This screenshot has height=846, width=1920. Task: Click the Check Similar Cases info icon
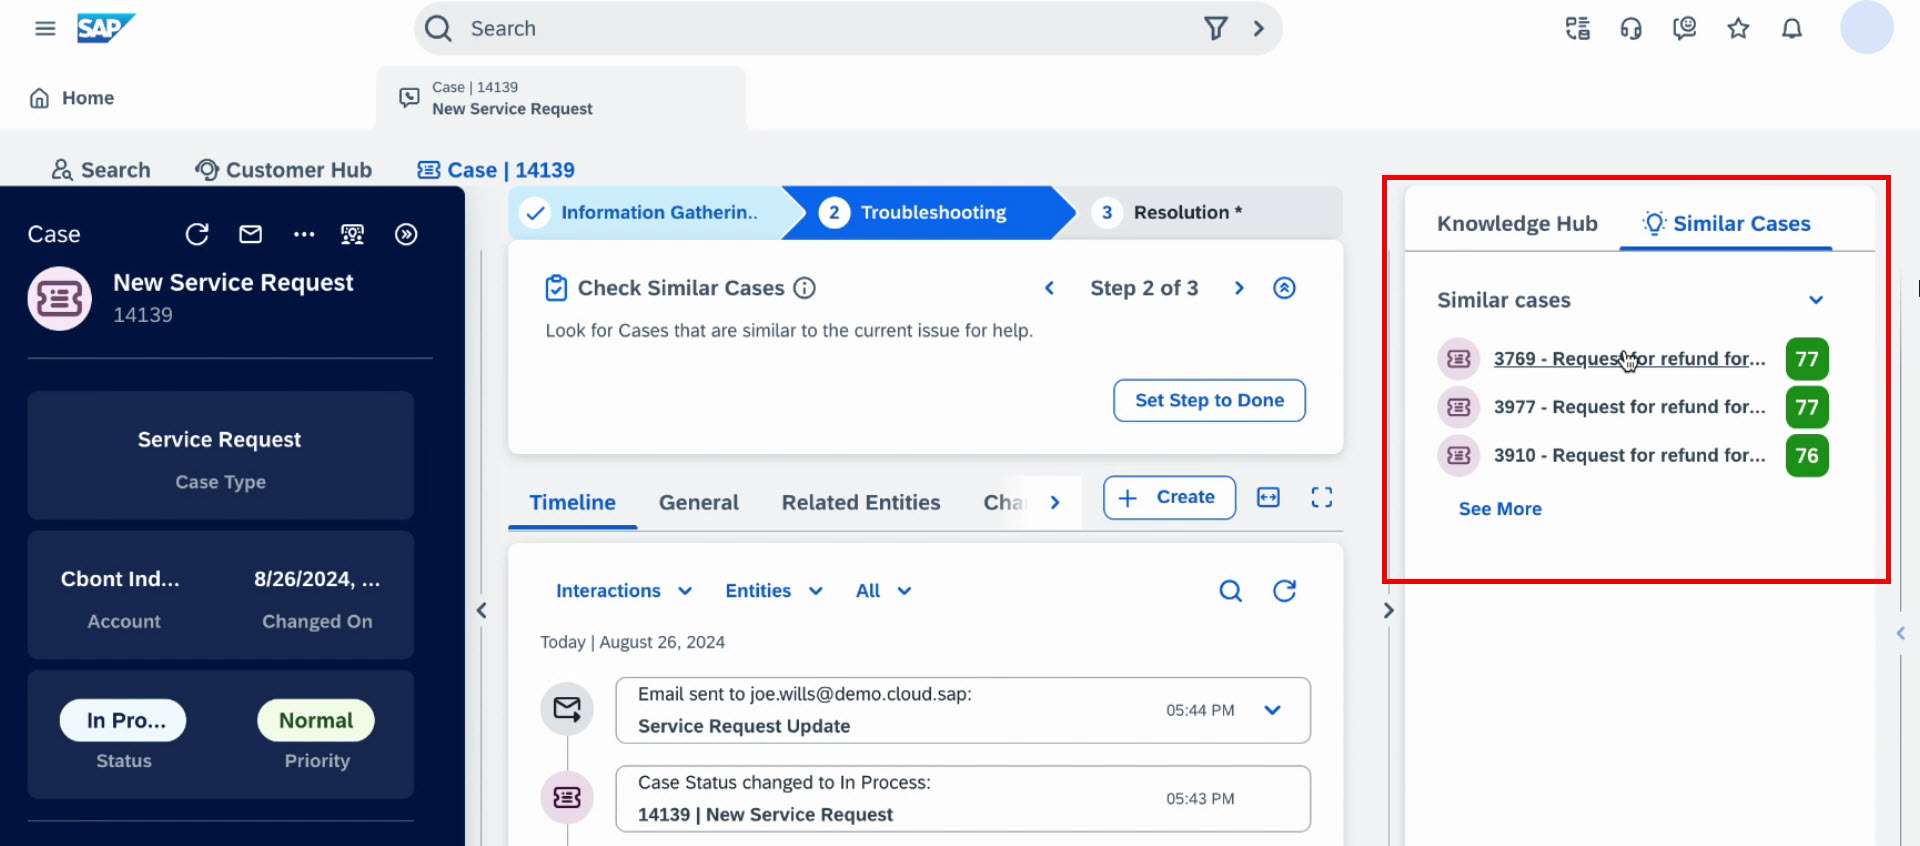[804, 288]
